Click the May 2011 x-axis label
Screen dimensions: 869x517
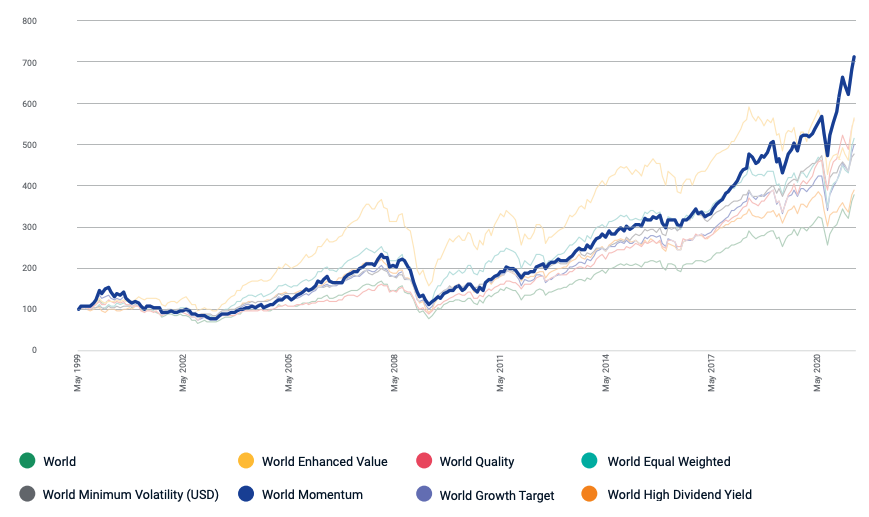[500, 373]
